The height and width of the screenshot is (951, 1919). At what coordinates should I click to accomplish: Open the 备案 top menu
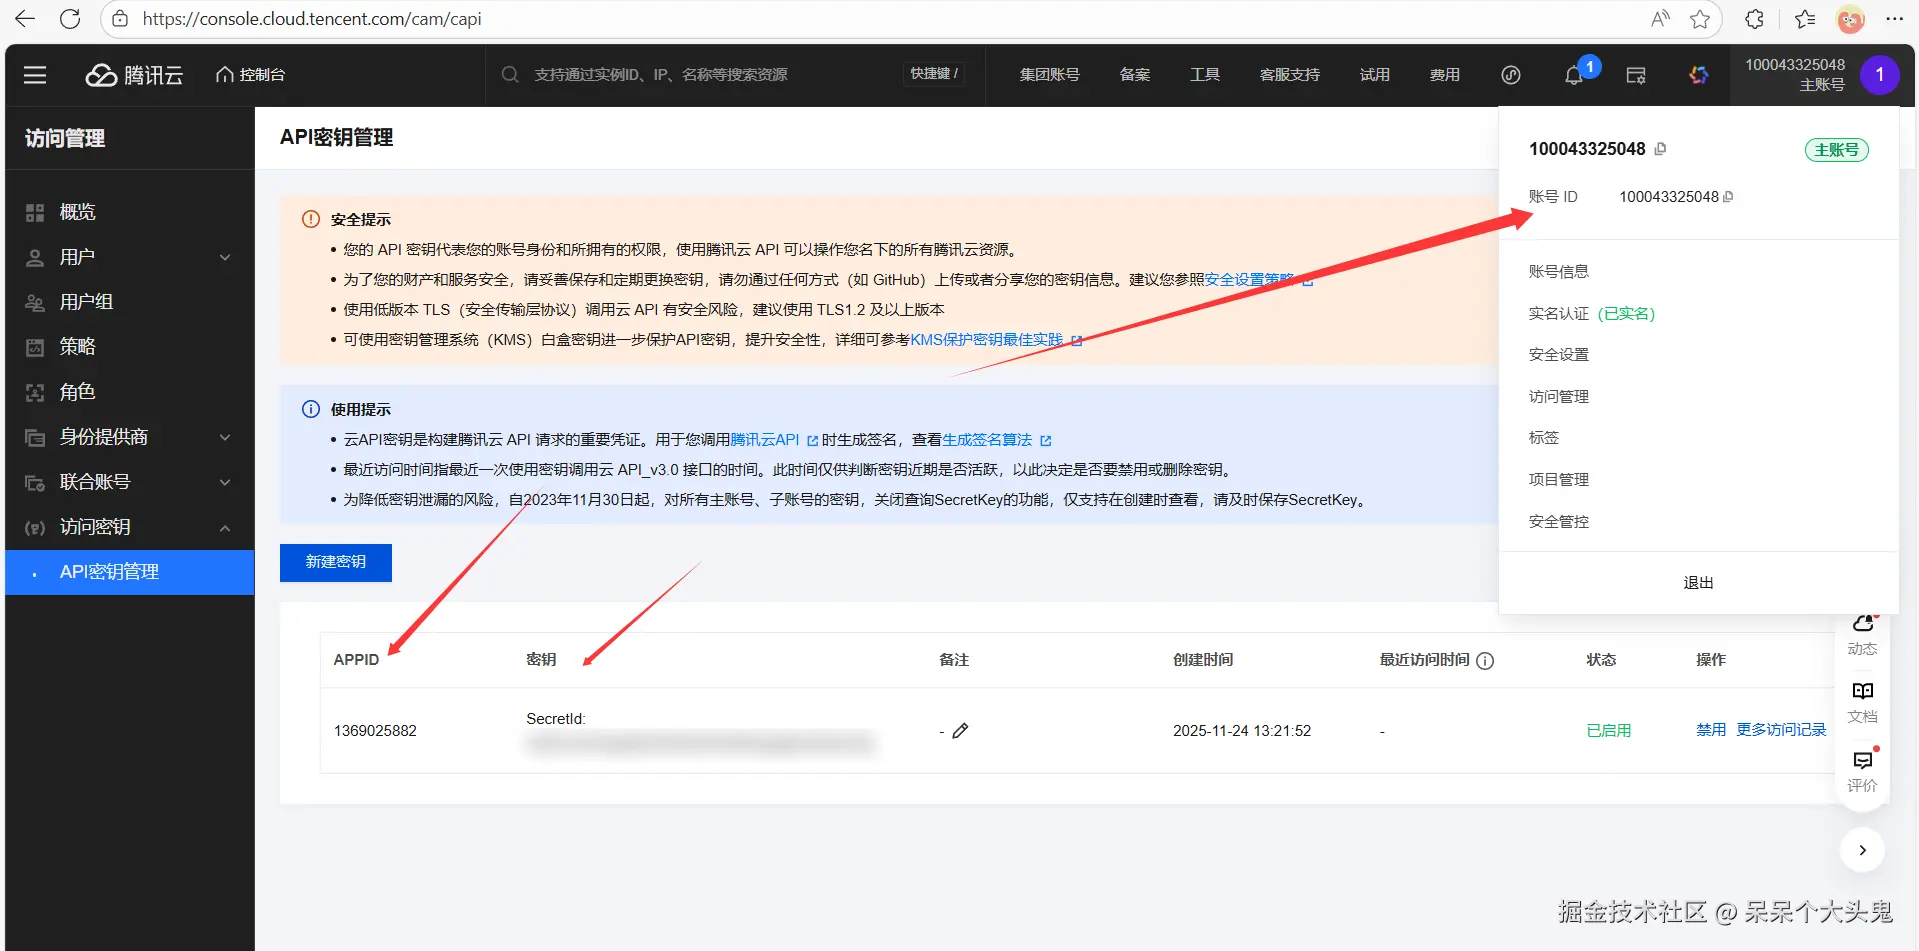1135,75
